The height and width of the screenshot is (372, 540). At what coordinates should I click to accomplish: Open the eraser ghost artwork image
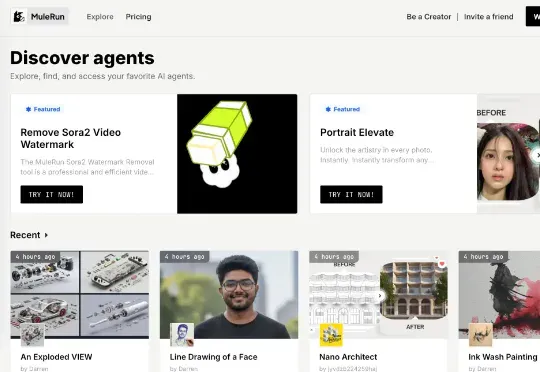click(237, 154)
